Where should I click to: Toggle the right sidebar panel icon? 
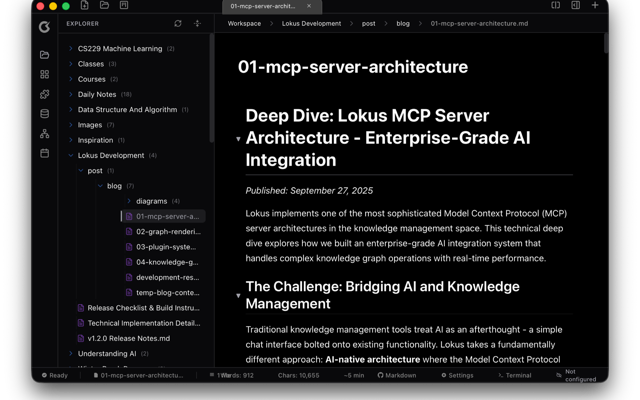coord(576,6)
